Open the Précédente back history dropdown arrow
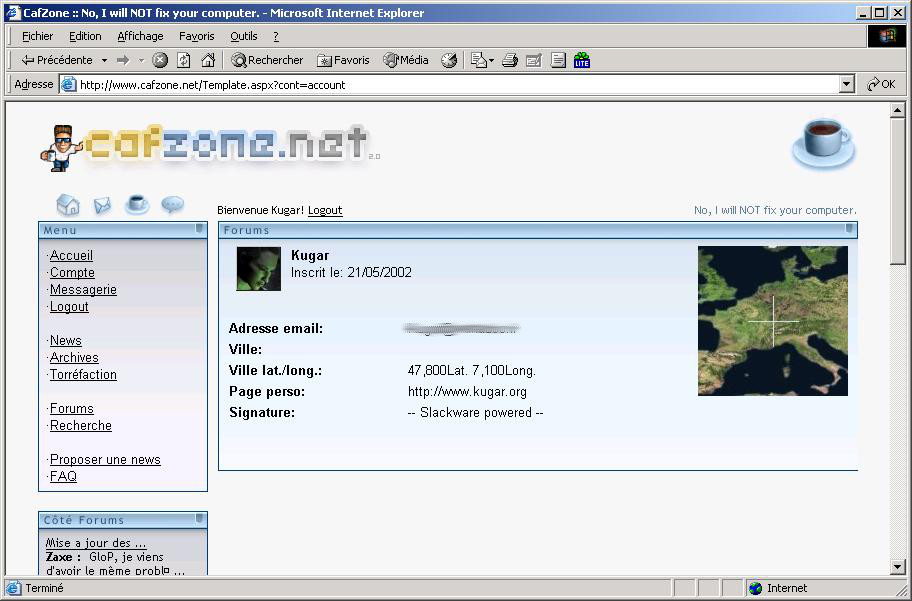This screenshot has width=912, height=601. click(x=104, y=60)
